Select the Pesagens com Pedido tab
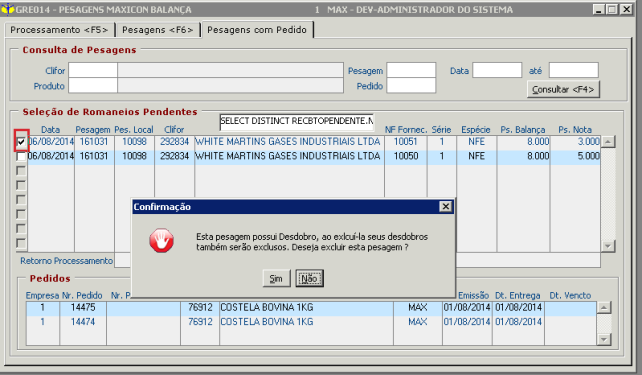The image size is (642, 375). click(x=257, y=30)
